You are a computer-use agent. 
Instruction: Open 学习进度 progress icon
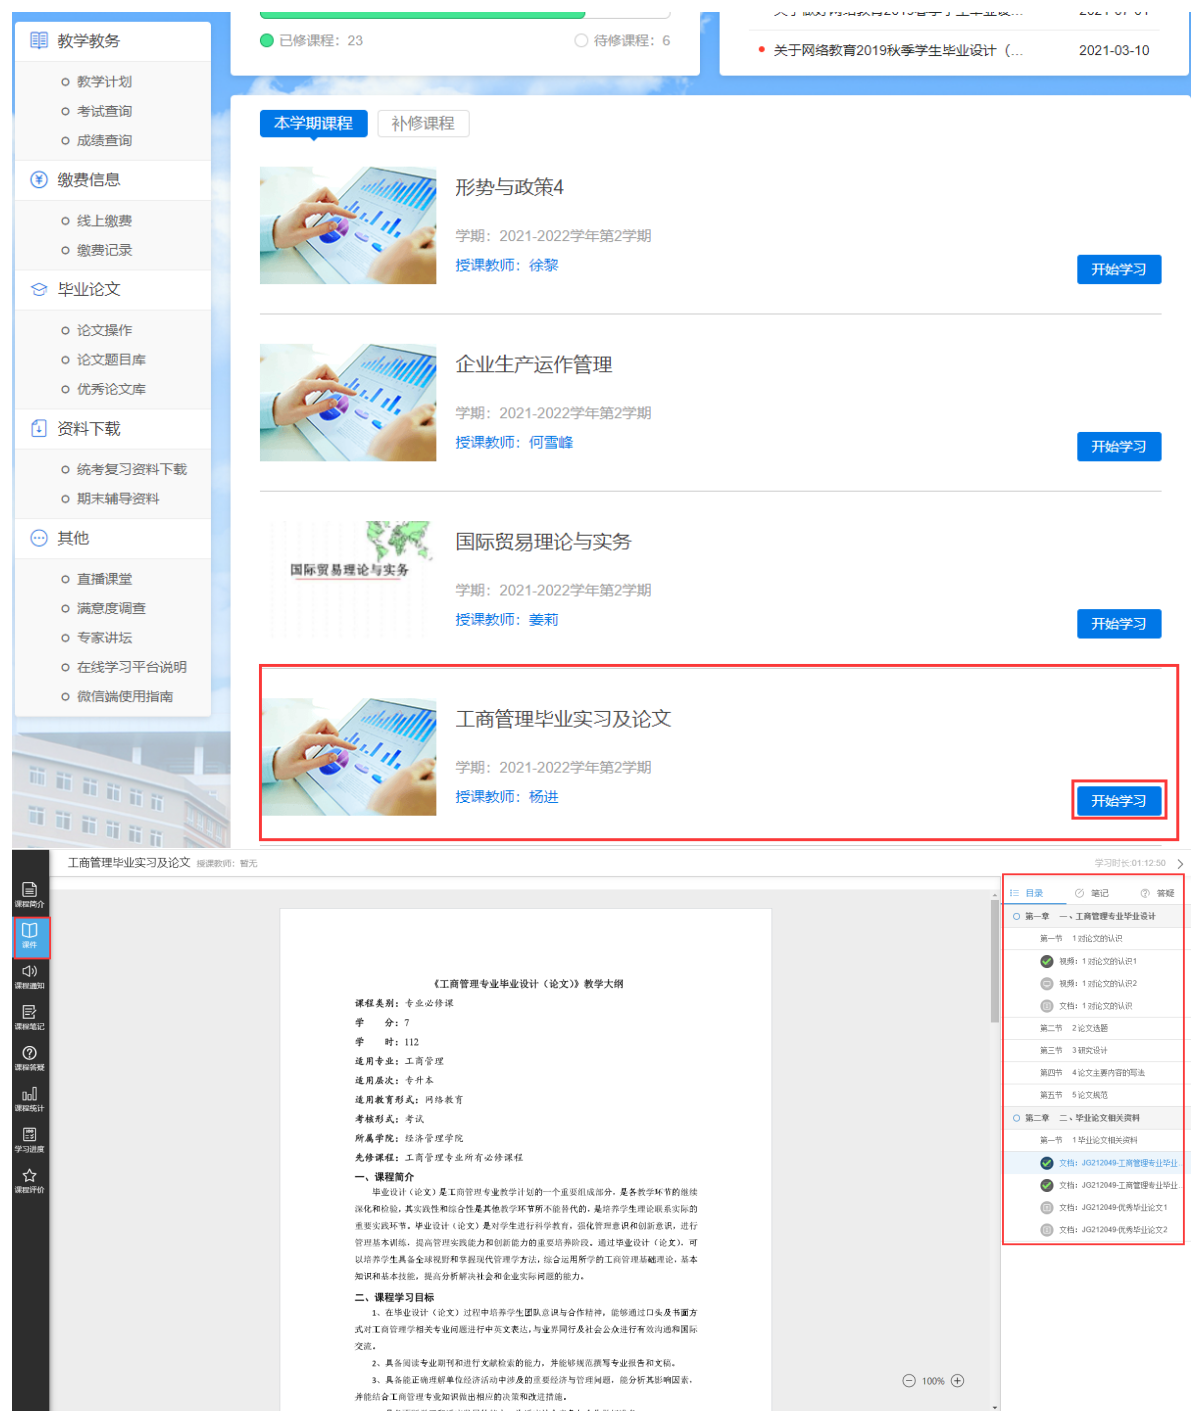[29, 1140]
